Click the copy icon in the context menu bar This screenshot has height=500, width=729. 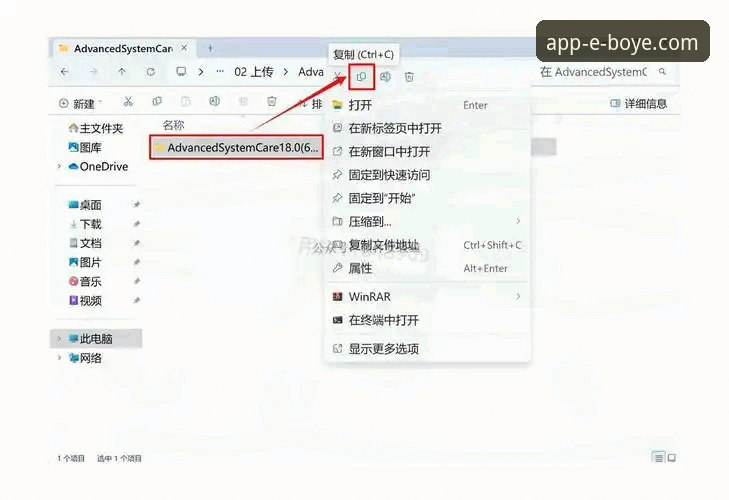[361, 77]
